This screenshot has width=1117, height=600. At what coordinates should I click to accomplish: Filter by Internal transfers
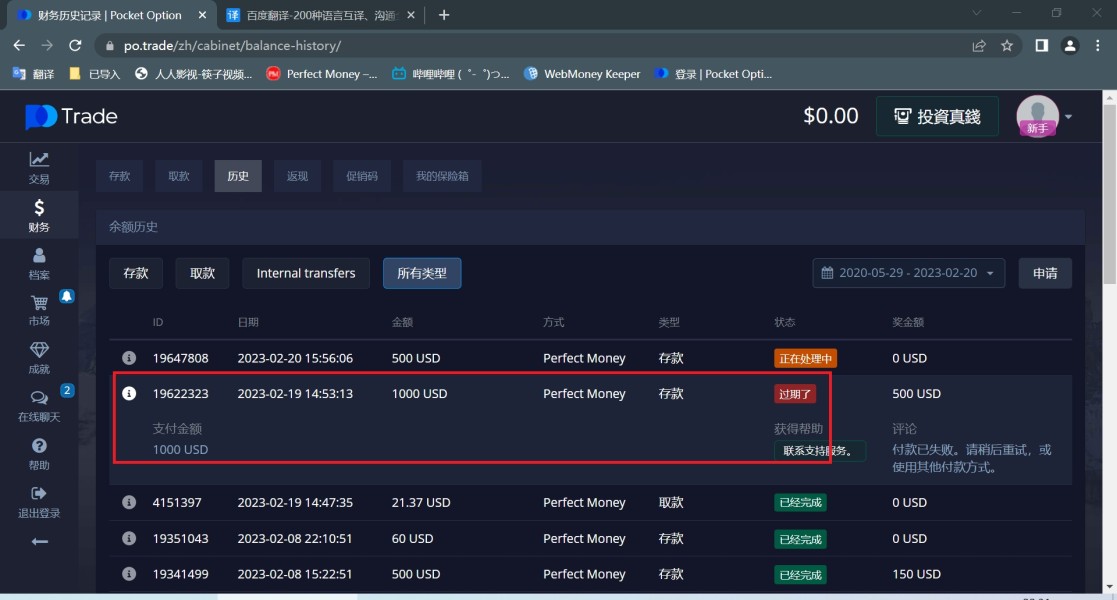pos(305,273)
